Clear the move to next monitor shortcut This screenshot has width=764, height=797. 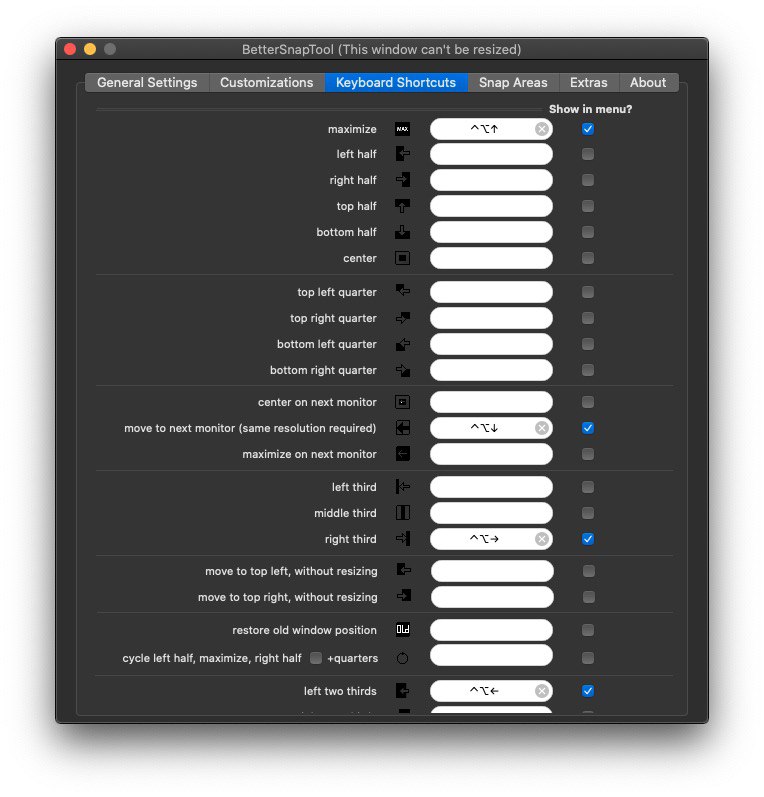(542, 428)
